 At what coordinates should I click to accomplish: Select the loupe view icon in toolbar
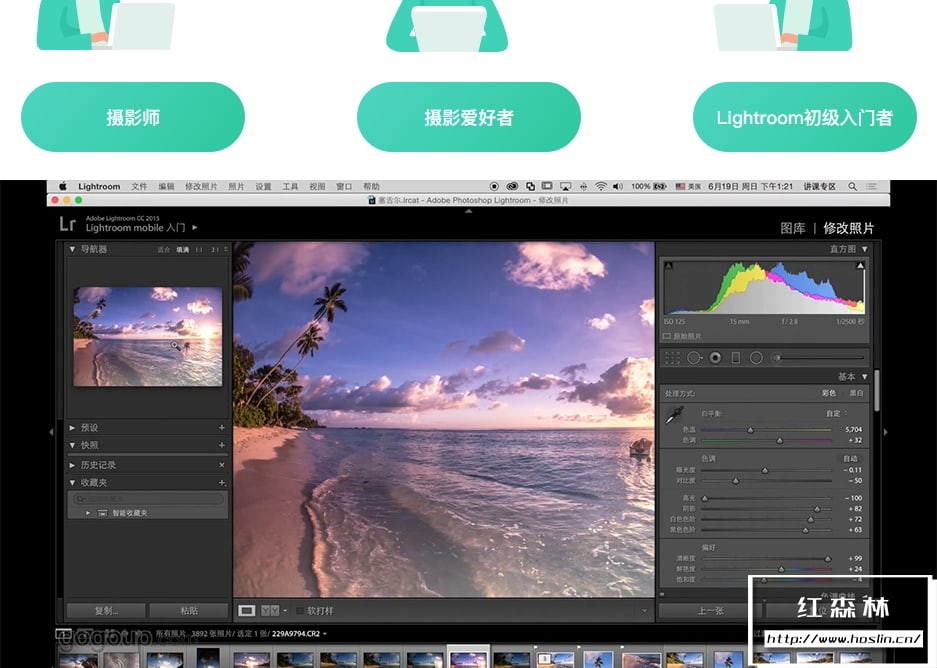click(247, 611)
